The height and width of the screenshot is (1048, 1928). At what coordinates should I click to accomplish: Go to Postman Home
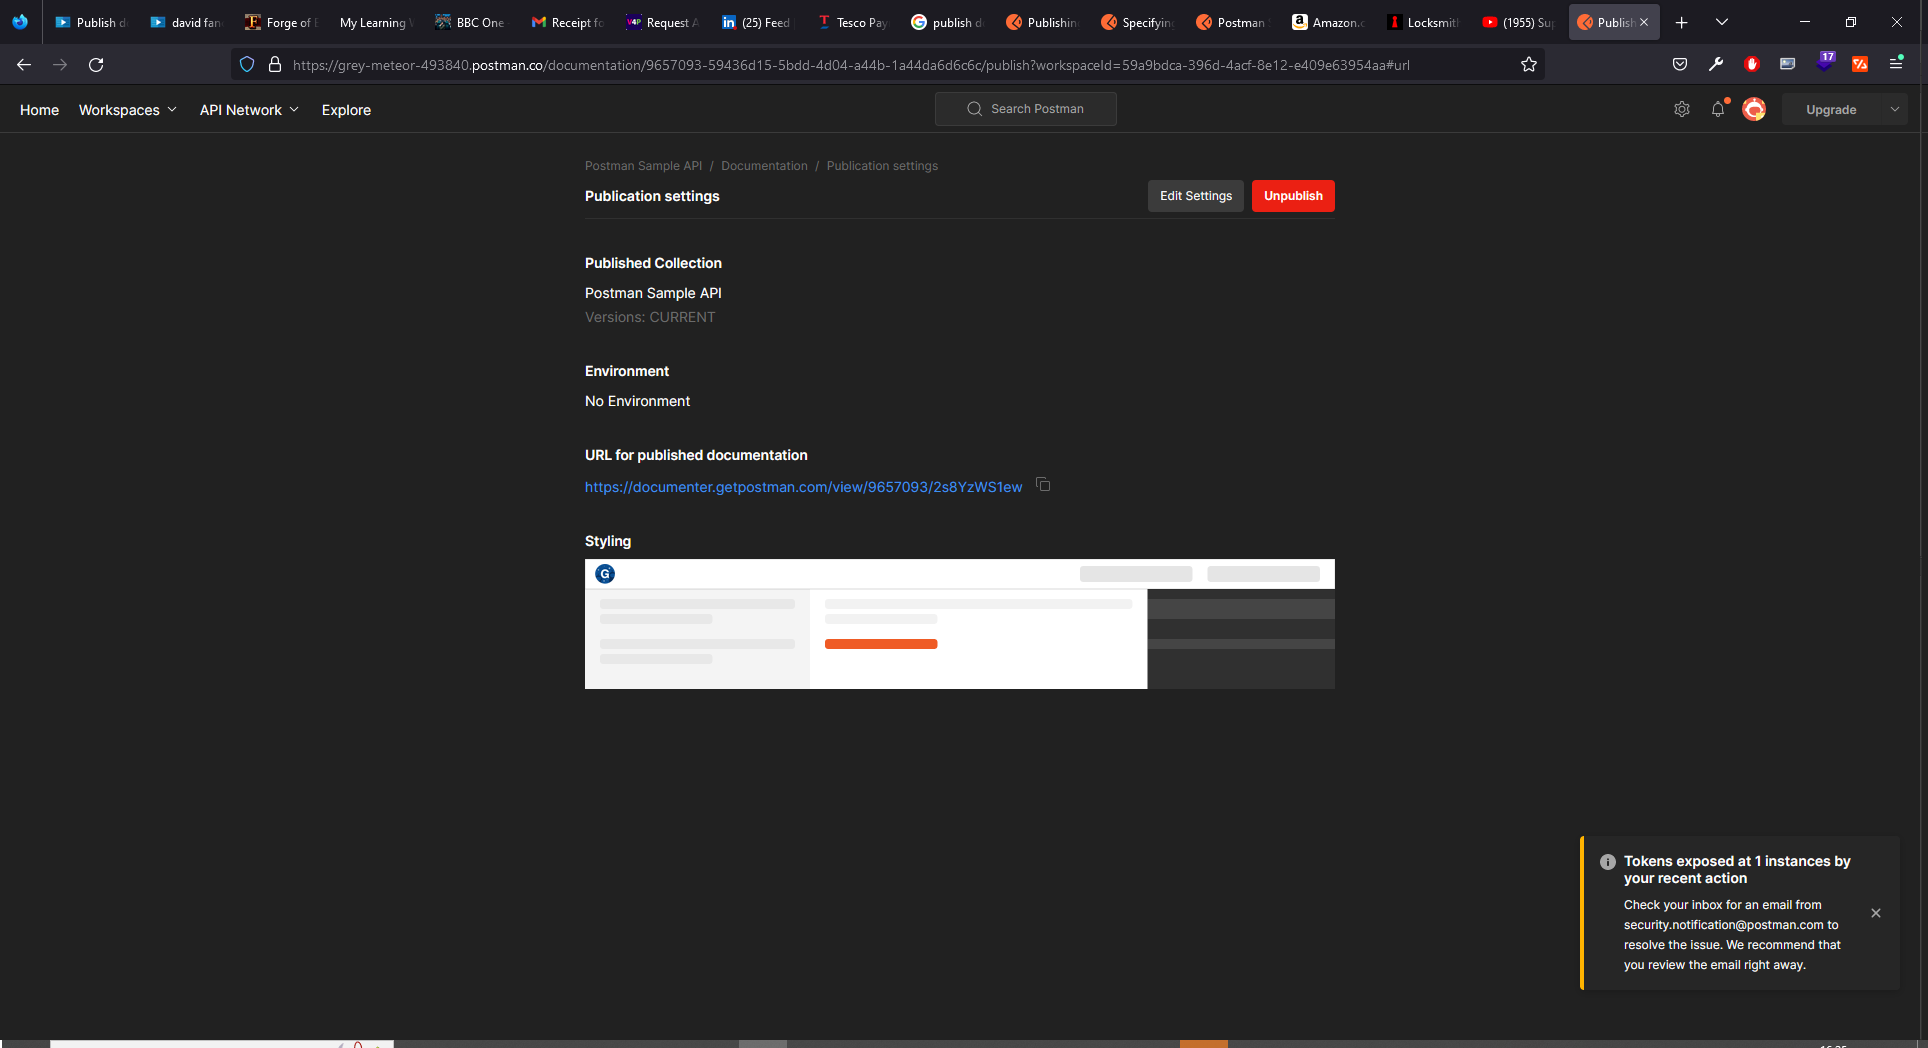coord(39,110)
